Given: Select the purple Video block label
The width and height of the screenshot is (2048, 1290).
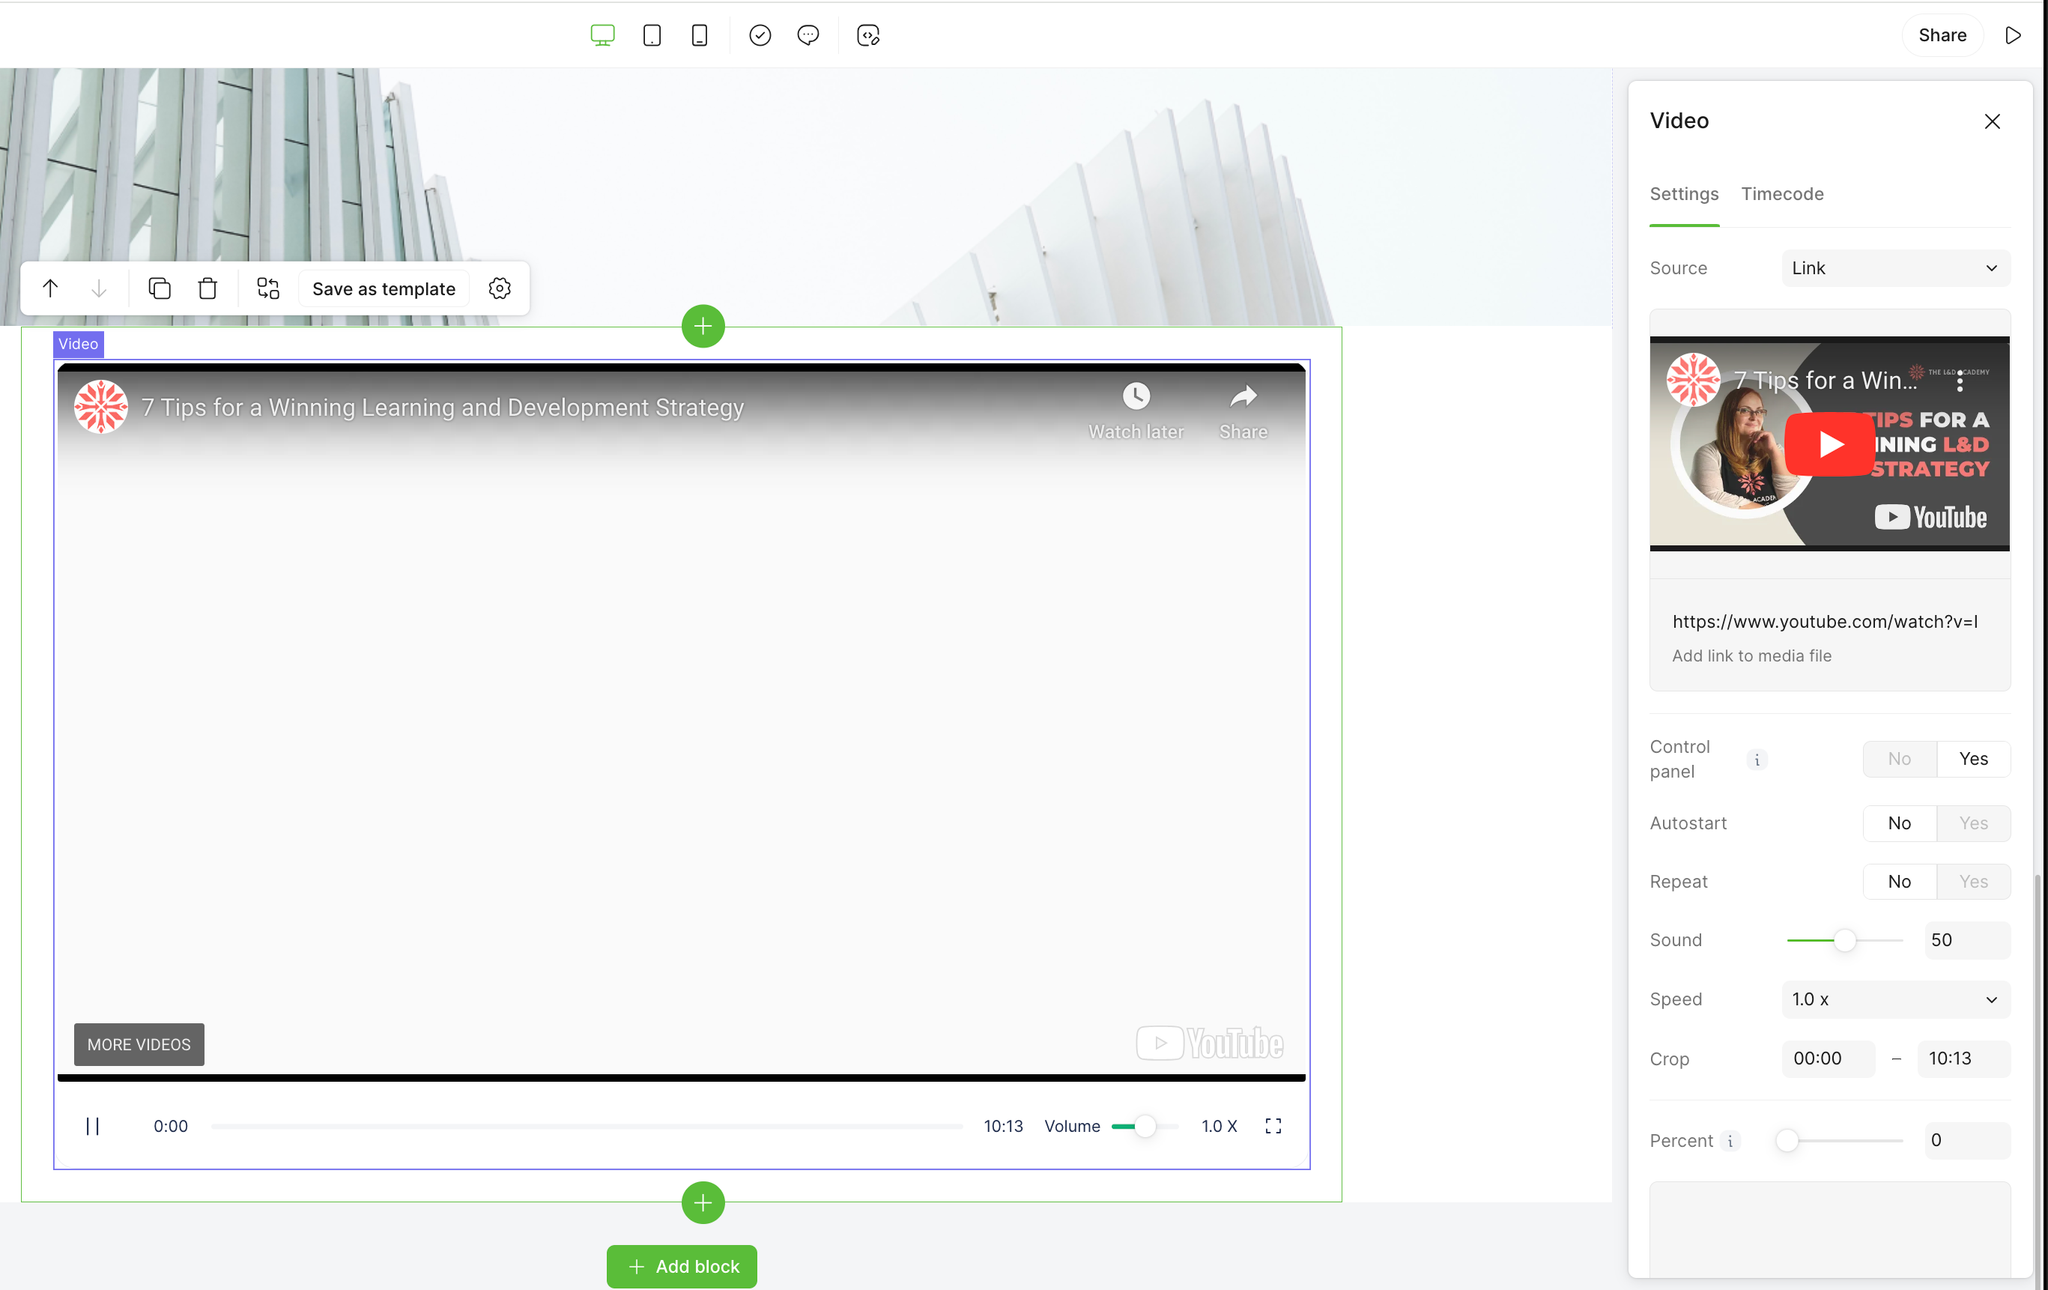Looking at the screenshot, I should point(78,344).
